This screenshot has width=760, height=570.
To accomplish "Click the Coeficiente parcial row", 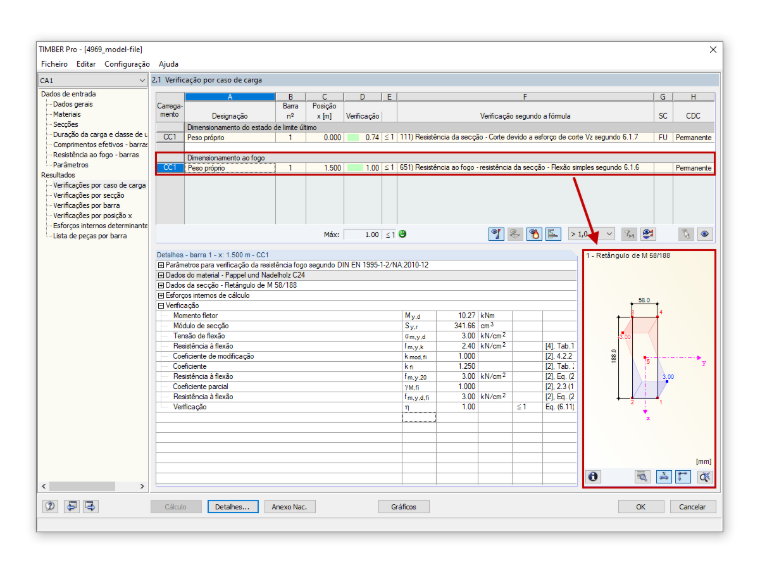I will (x=366, y=386).
